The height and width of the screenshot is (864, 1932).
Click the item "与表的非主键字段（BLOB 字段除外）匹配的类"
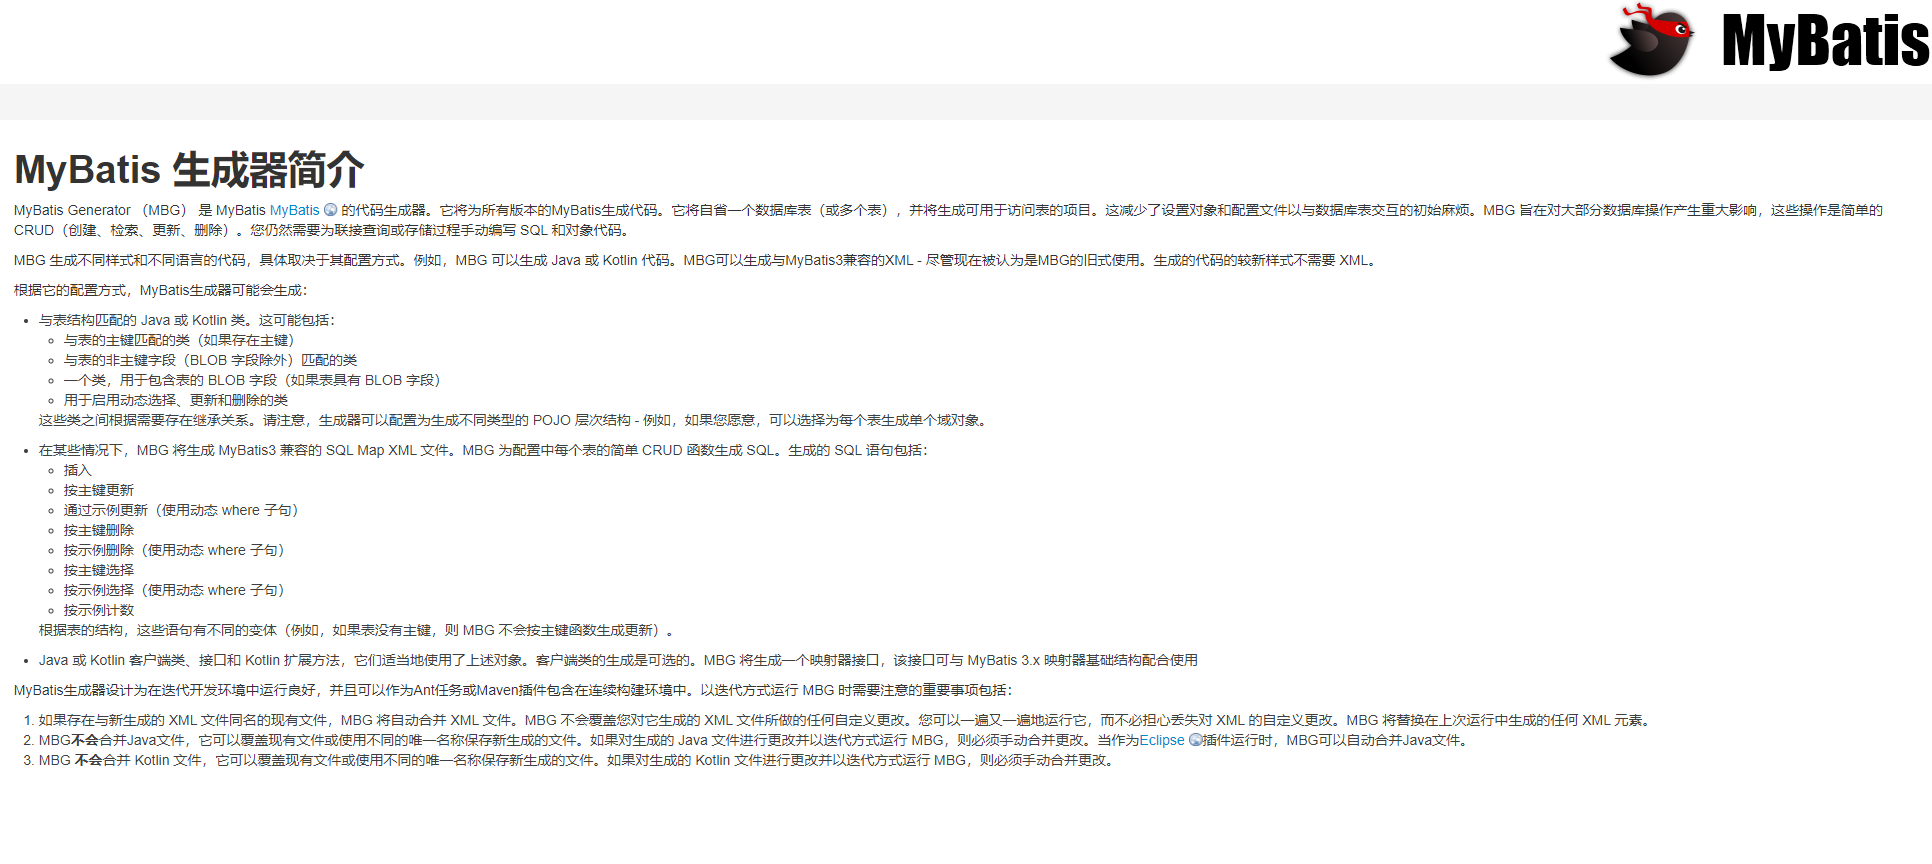211,360
